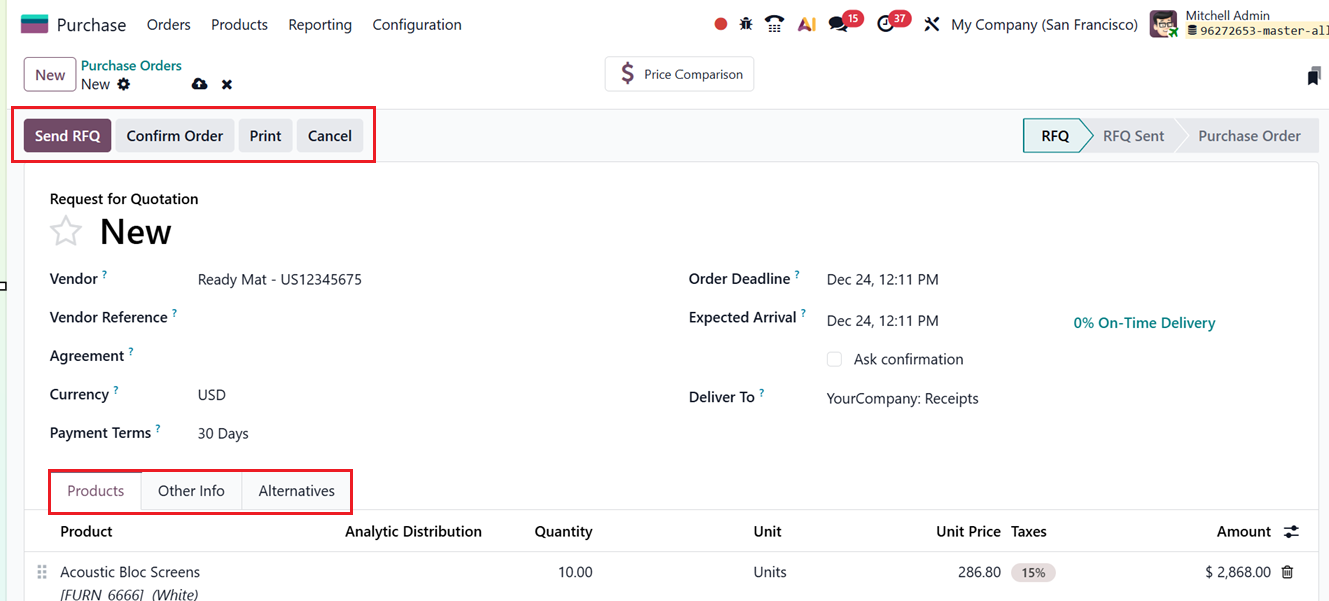Open the Messages conversation icon

pos(838,23)
